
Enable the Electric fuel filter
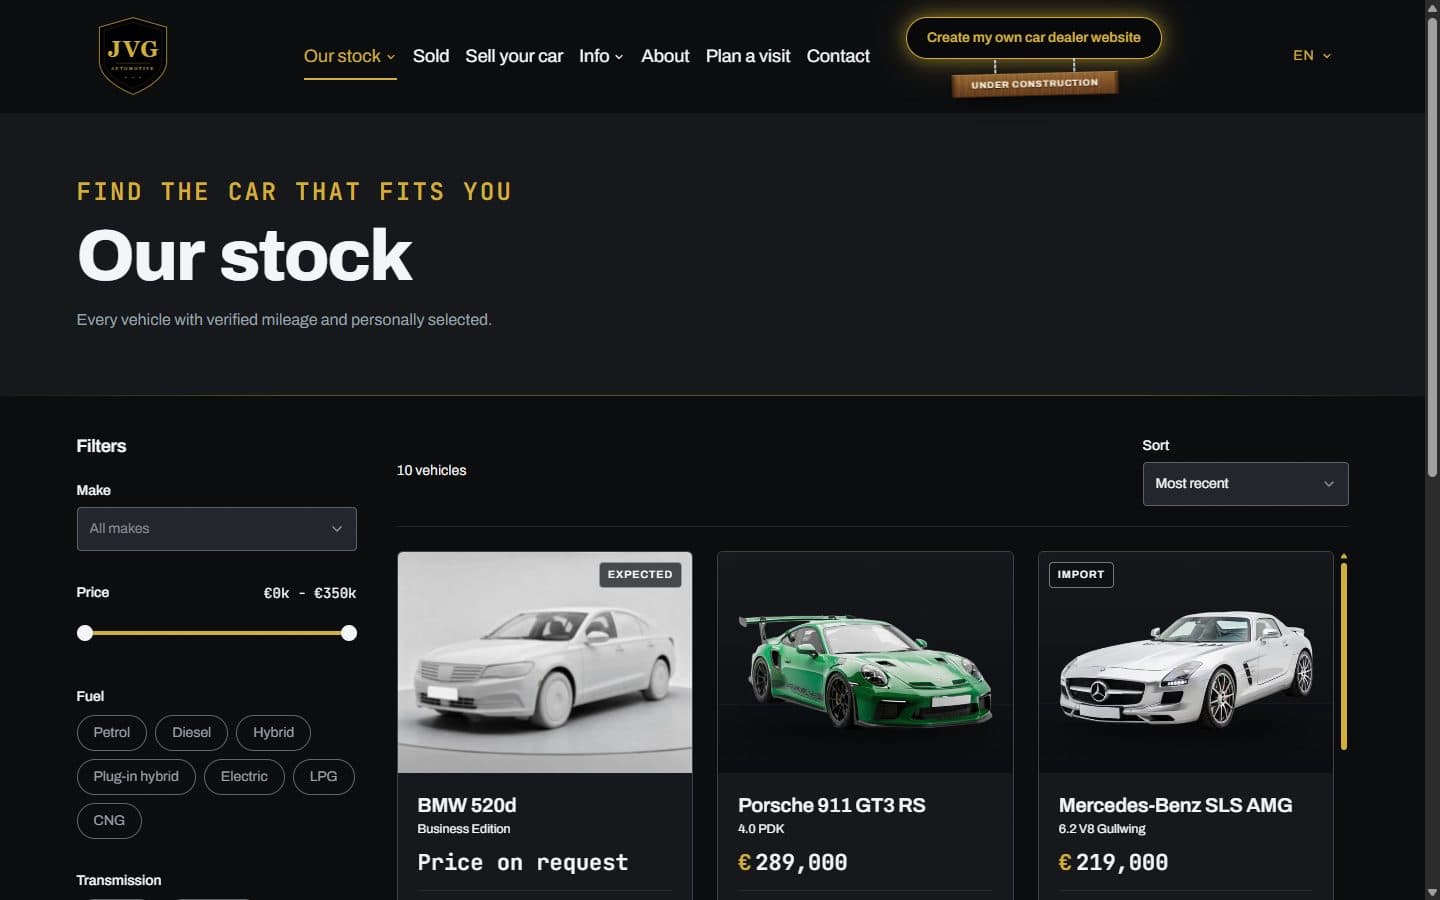[244, 777]
